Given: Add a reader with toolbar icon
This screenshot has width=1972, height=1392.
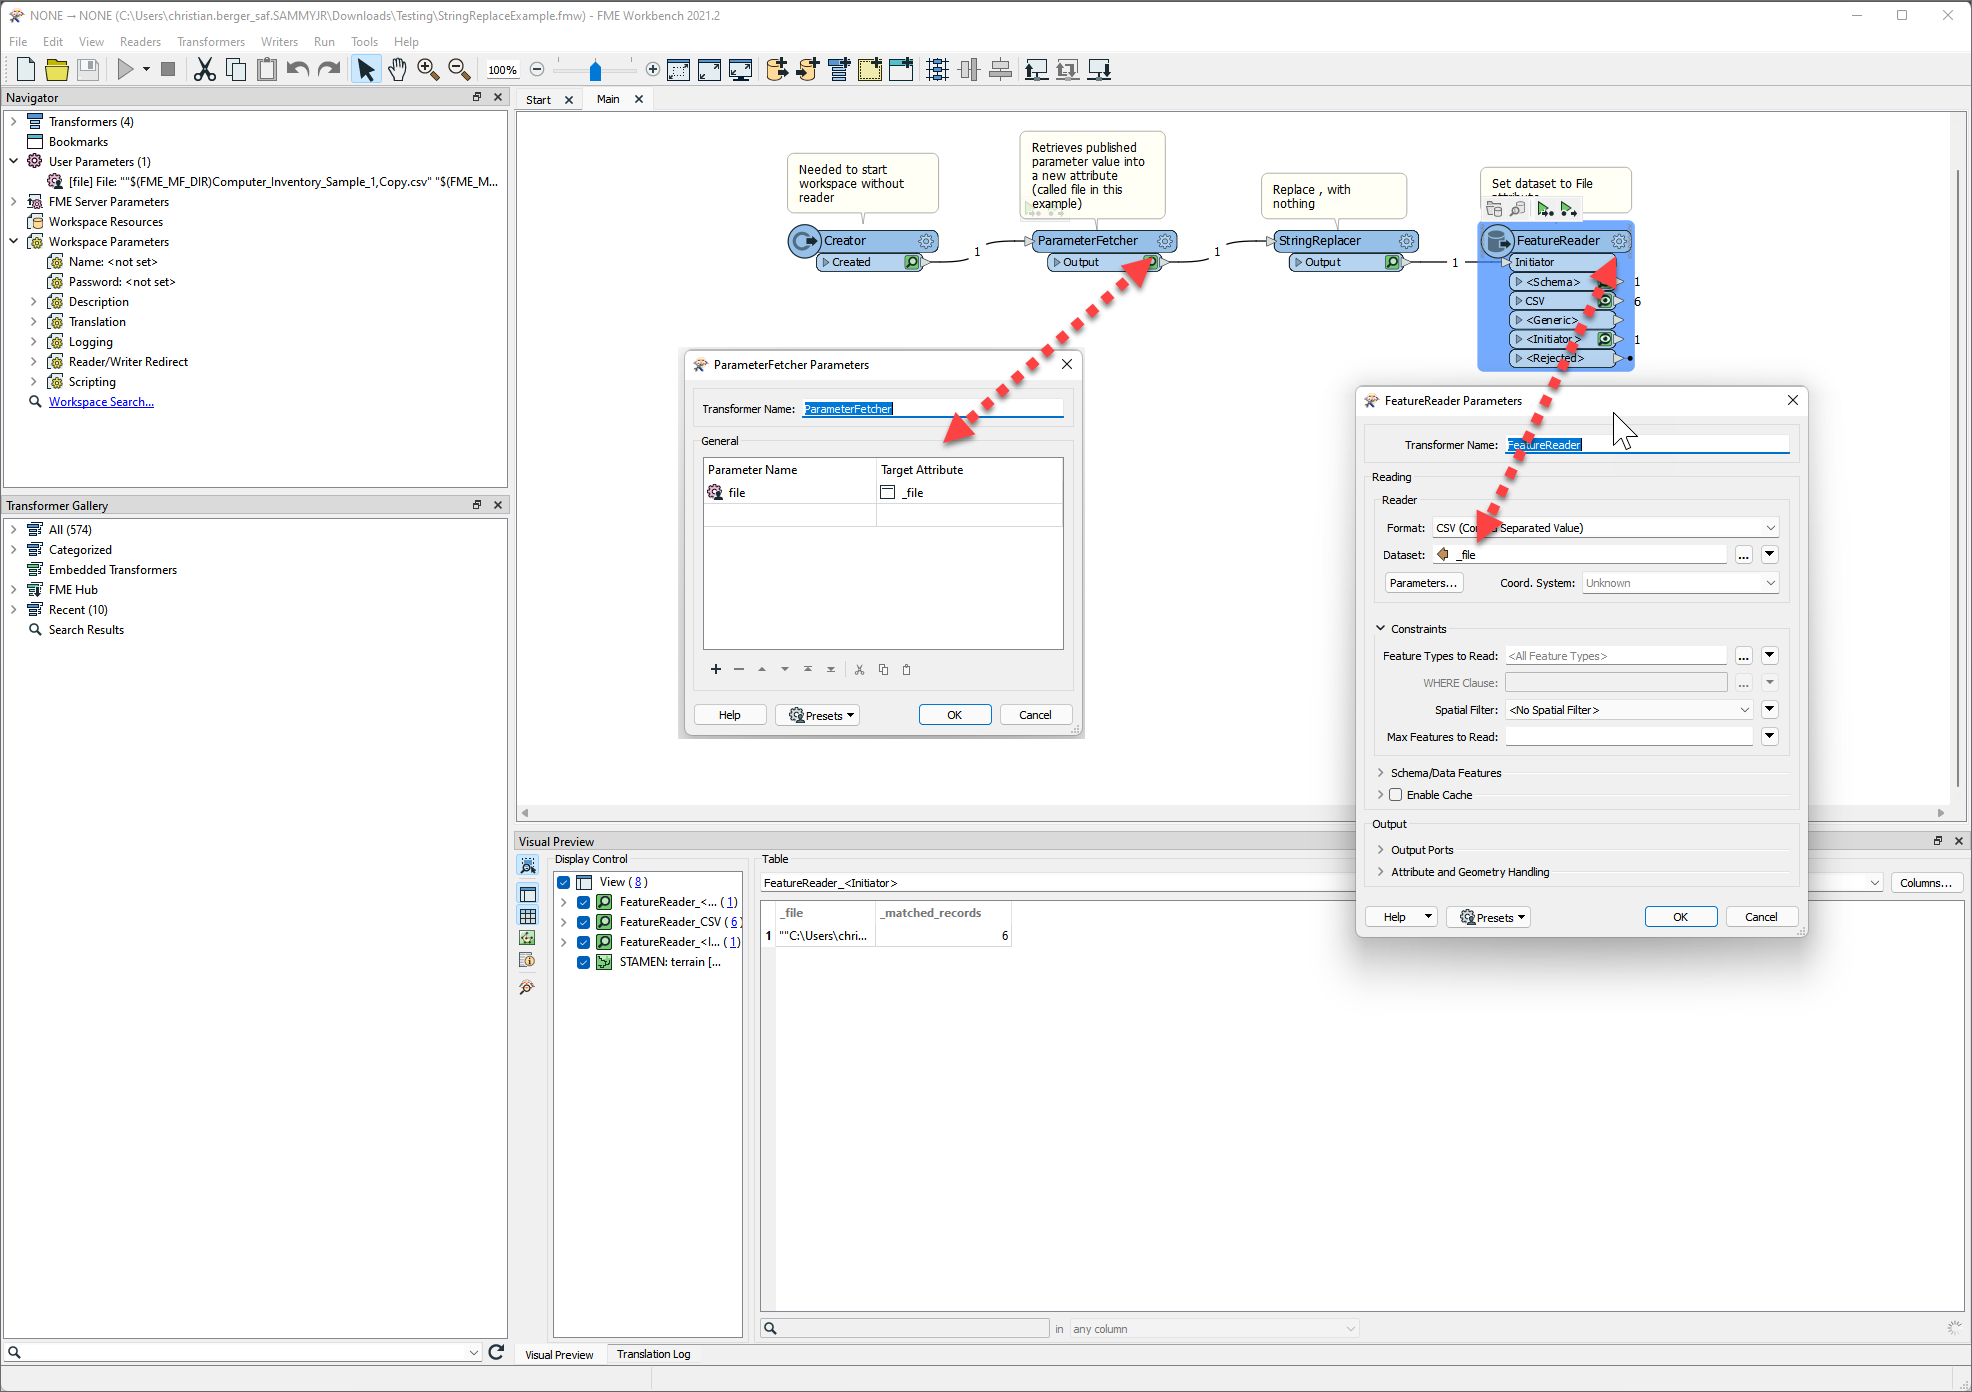Looking at the screenshot, I should pos(777,69).
